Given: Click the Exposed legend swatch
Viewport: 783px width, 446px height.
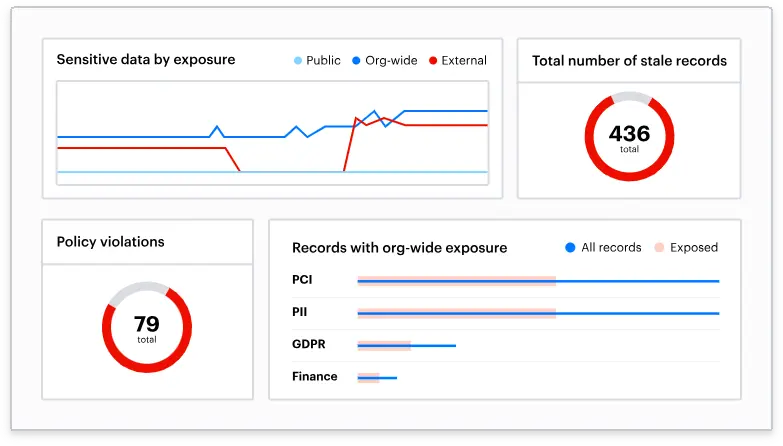Looking at the screenshot, I should 659,247.
